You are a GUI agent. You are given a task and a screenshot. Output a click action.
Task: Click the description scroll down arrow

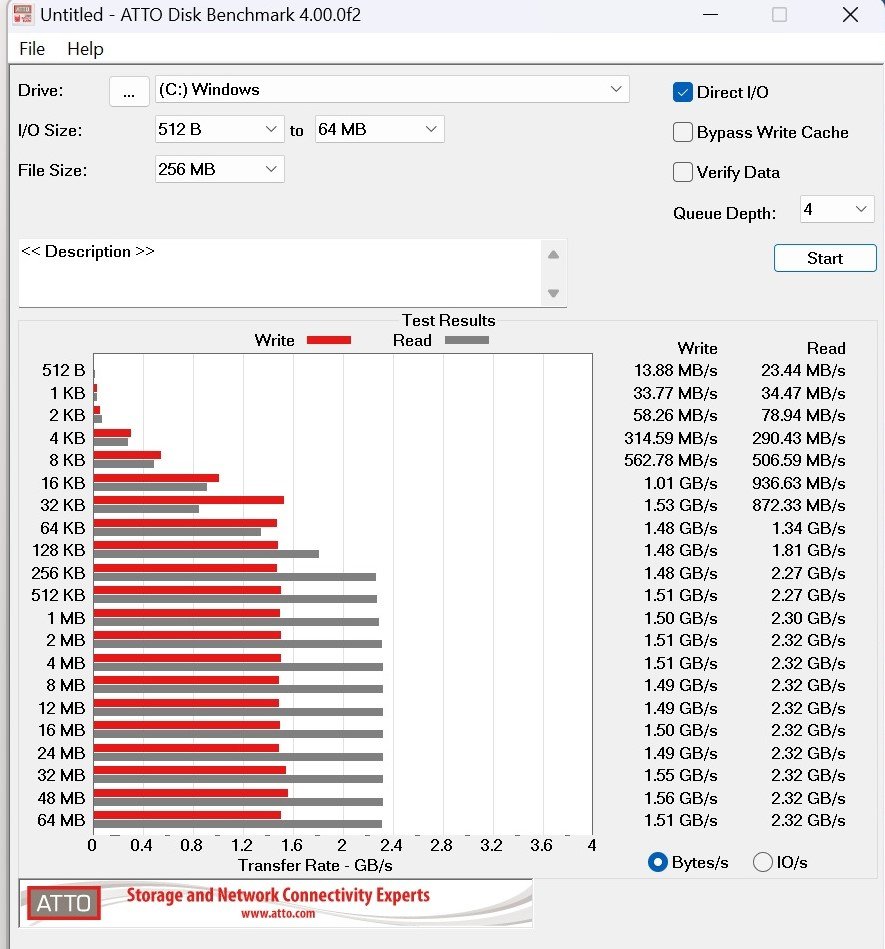(553, 293)
